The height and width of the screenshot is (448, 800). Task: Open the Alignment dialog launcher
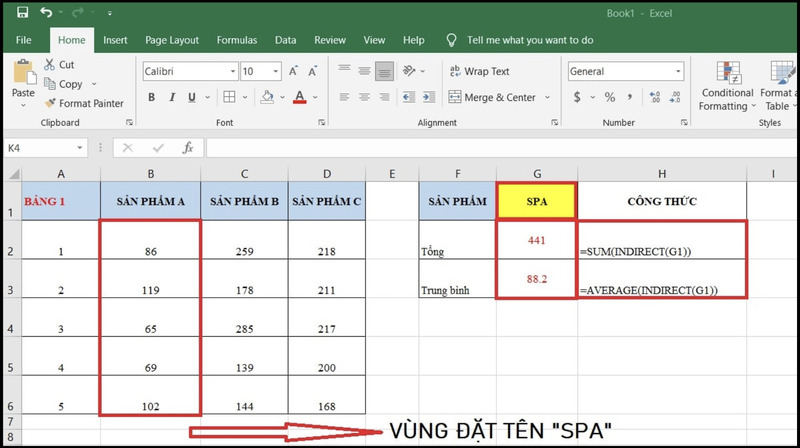[x=555, y=122]
